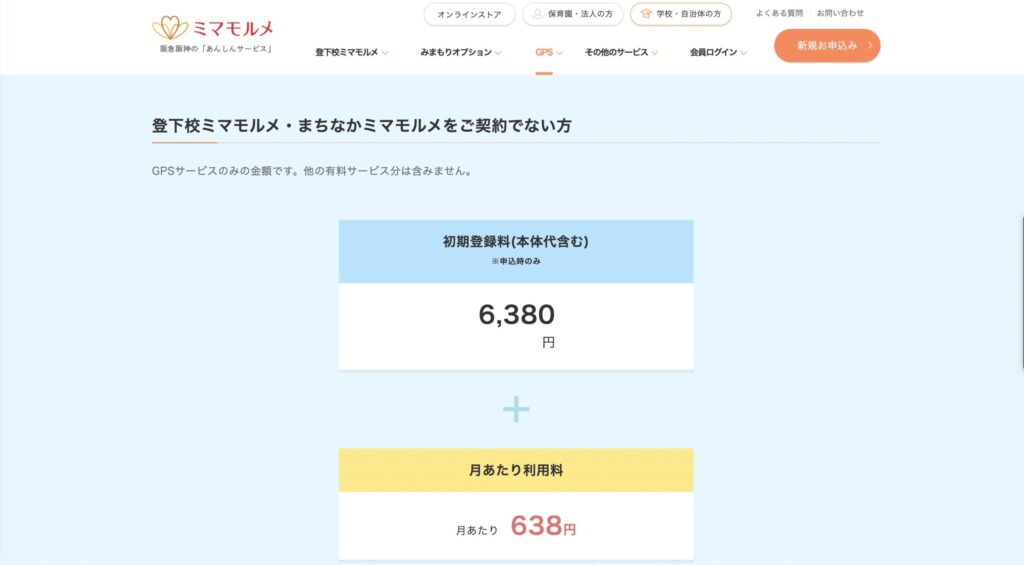Click the person icon in 保育園・法人の方
Image resolution: width=1024 pixels, height=565 pixels.
[x=538, y=14]
